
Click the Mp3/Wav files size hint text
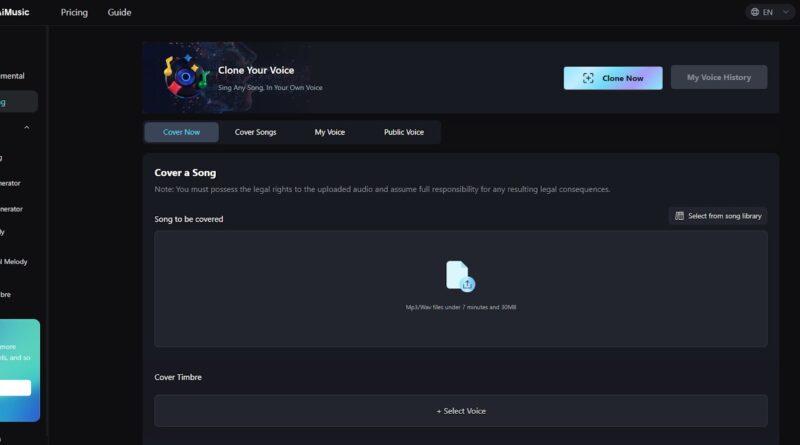tap(461, 307)
